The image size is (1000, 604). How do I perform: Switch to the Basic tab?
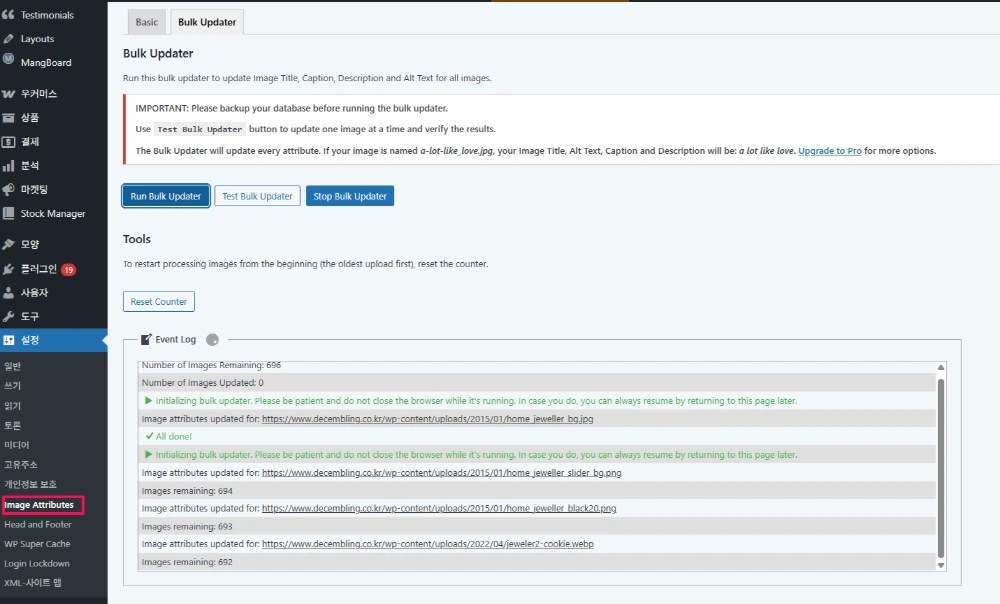click(x=146, y=21)
